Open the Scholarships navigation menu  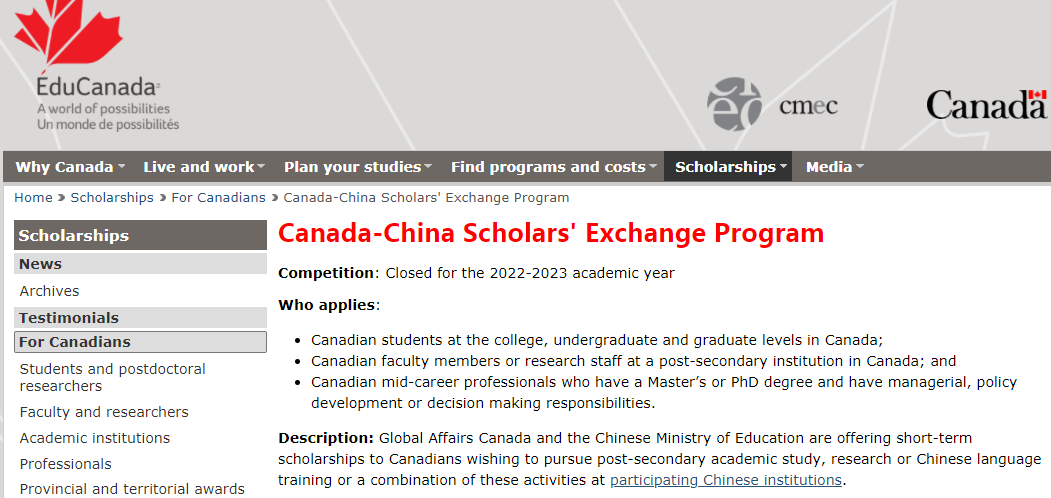[x=728, y=167]
